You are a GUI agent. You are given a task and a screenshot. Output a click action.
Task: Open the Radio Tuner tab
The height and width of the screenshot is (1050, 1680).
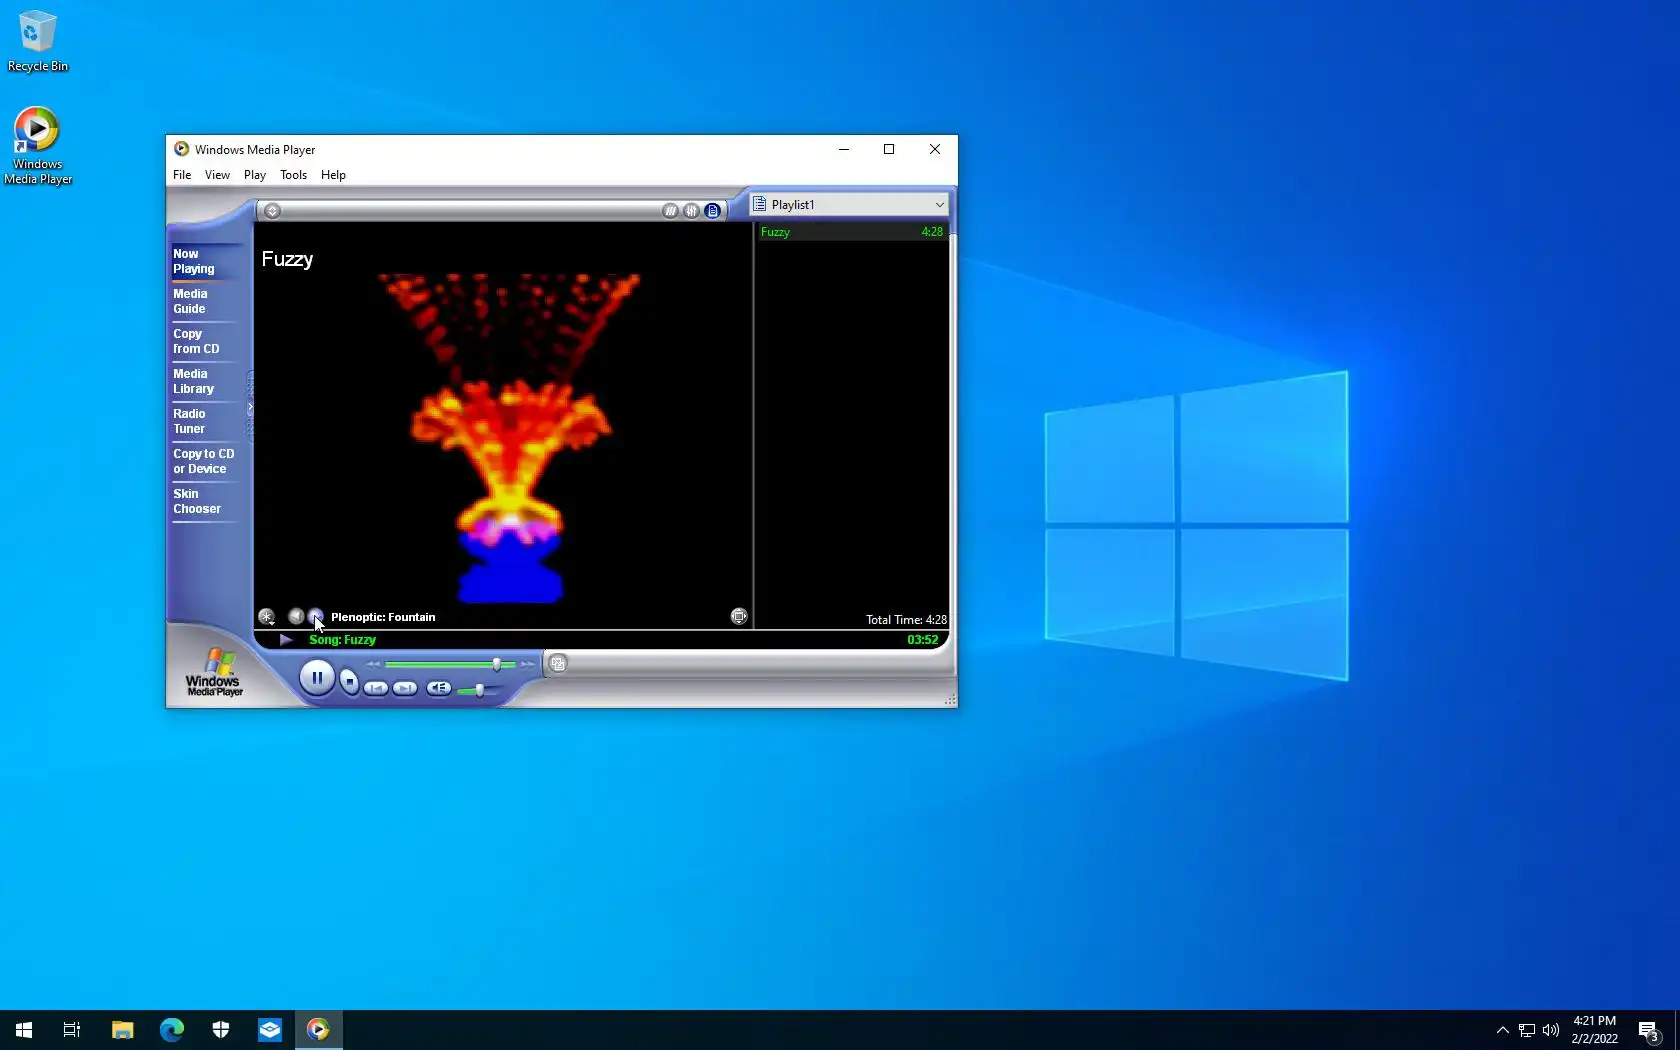click(207, 422)
